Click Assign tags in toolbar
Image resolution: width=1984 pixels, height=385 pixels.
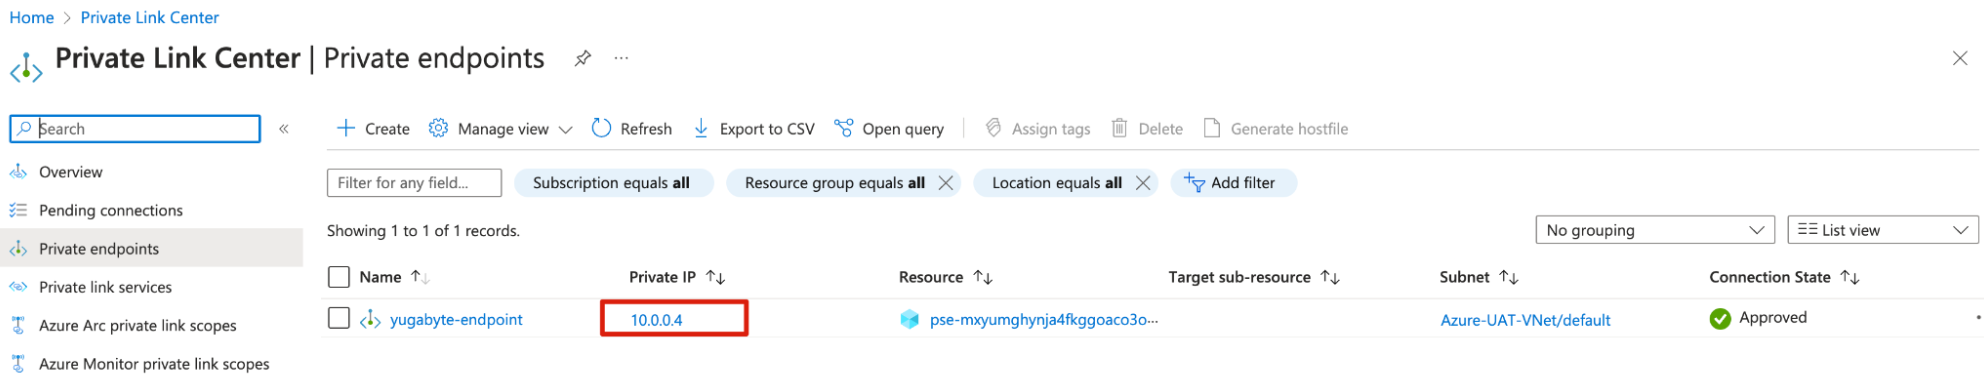[x=1038, y=128]
